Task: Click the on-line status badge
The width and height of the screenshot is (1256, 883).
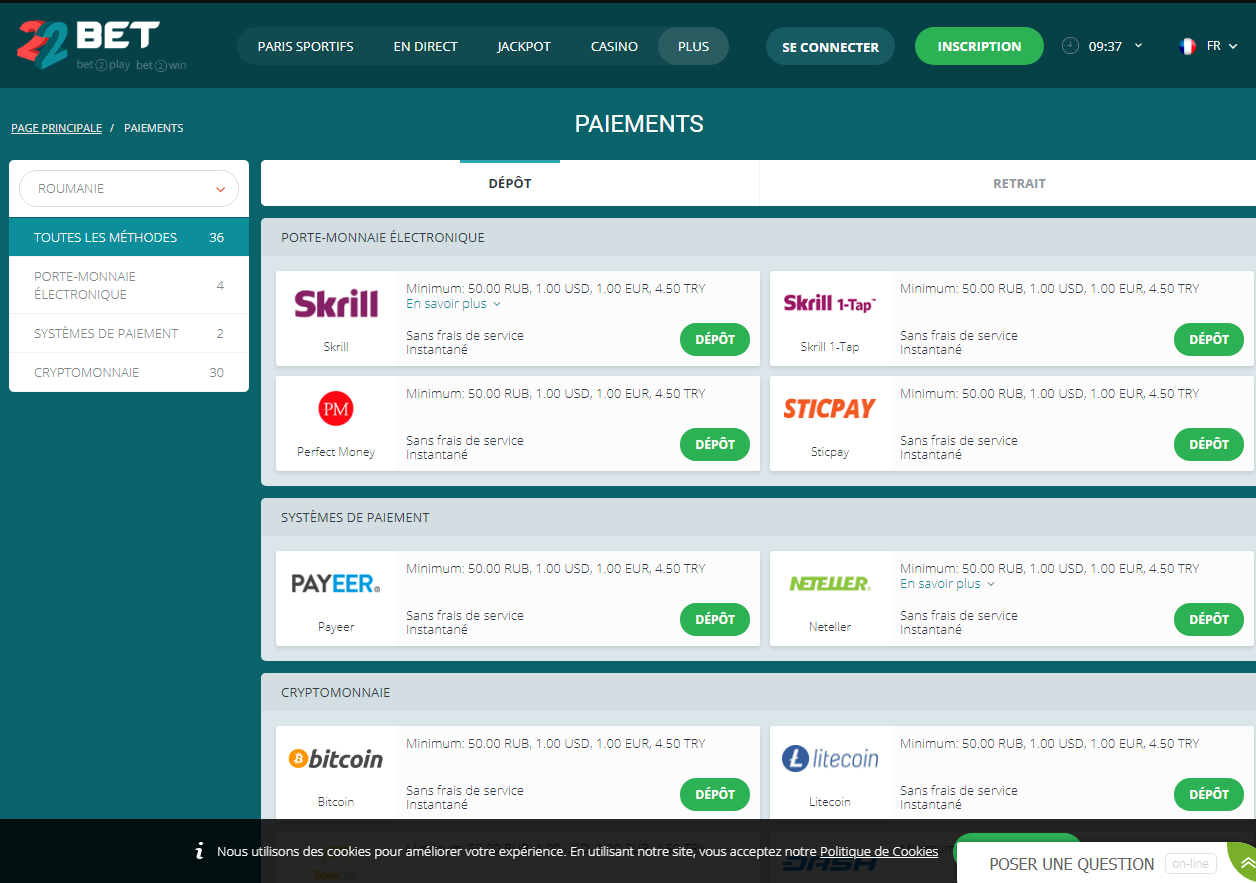Action: pyautogui.click(x=1191, y=864)
